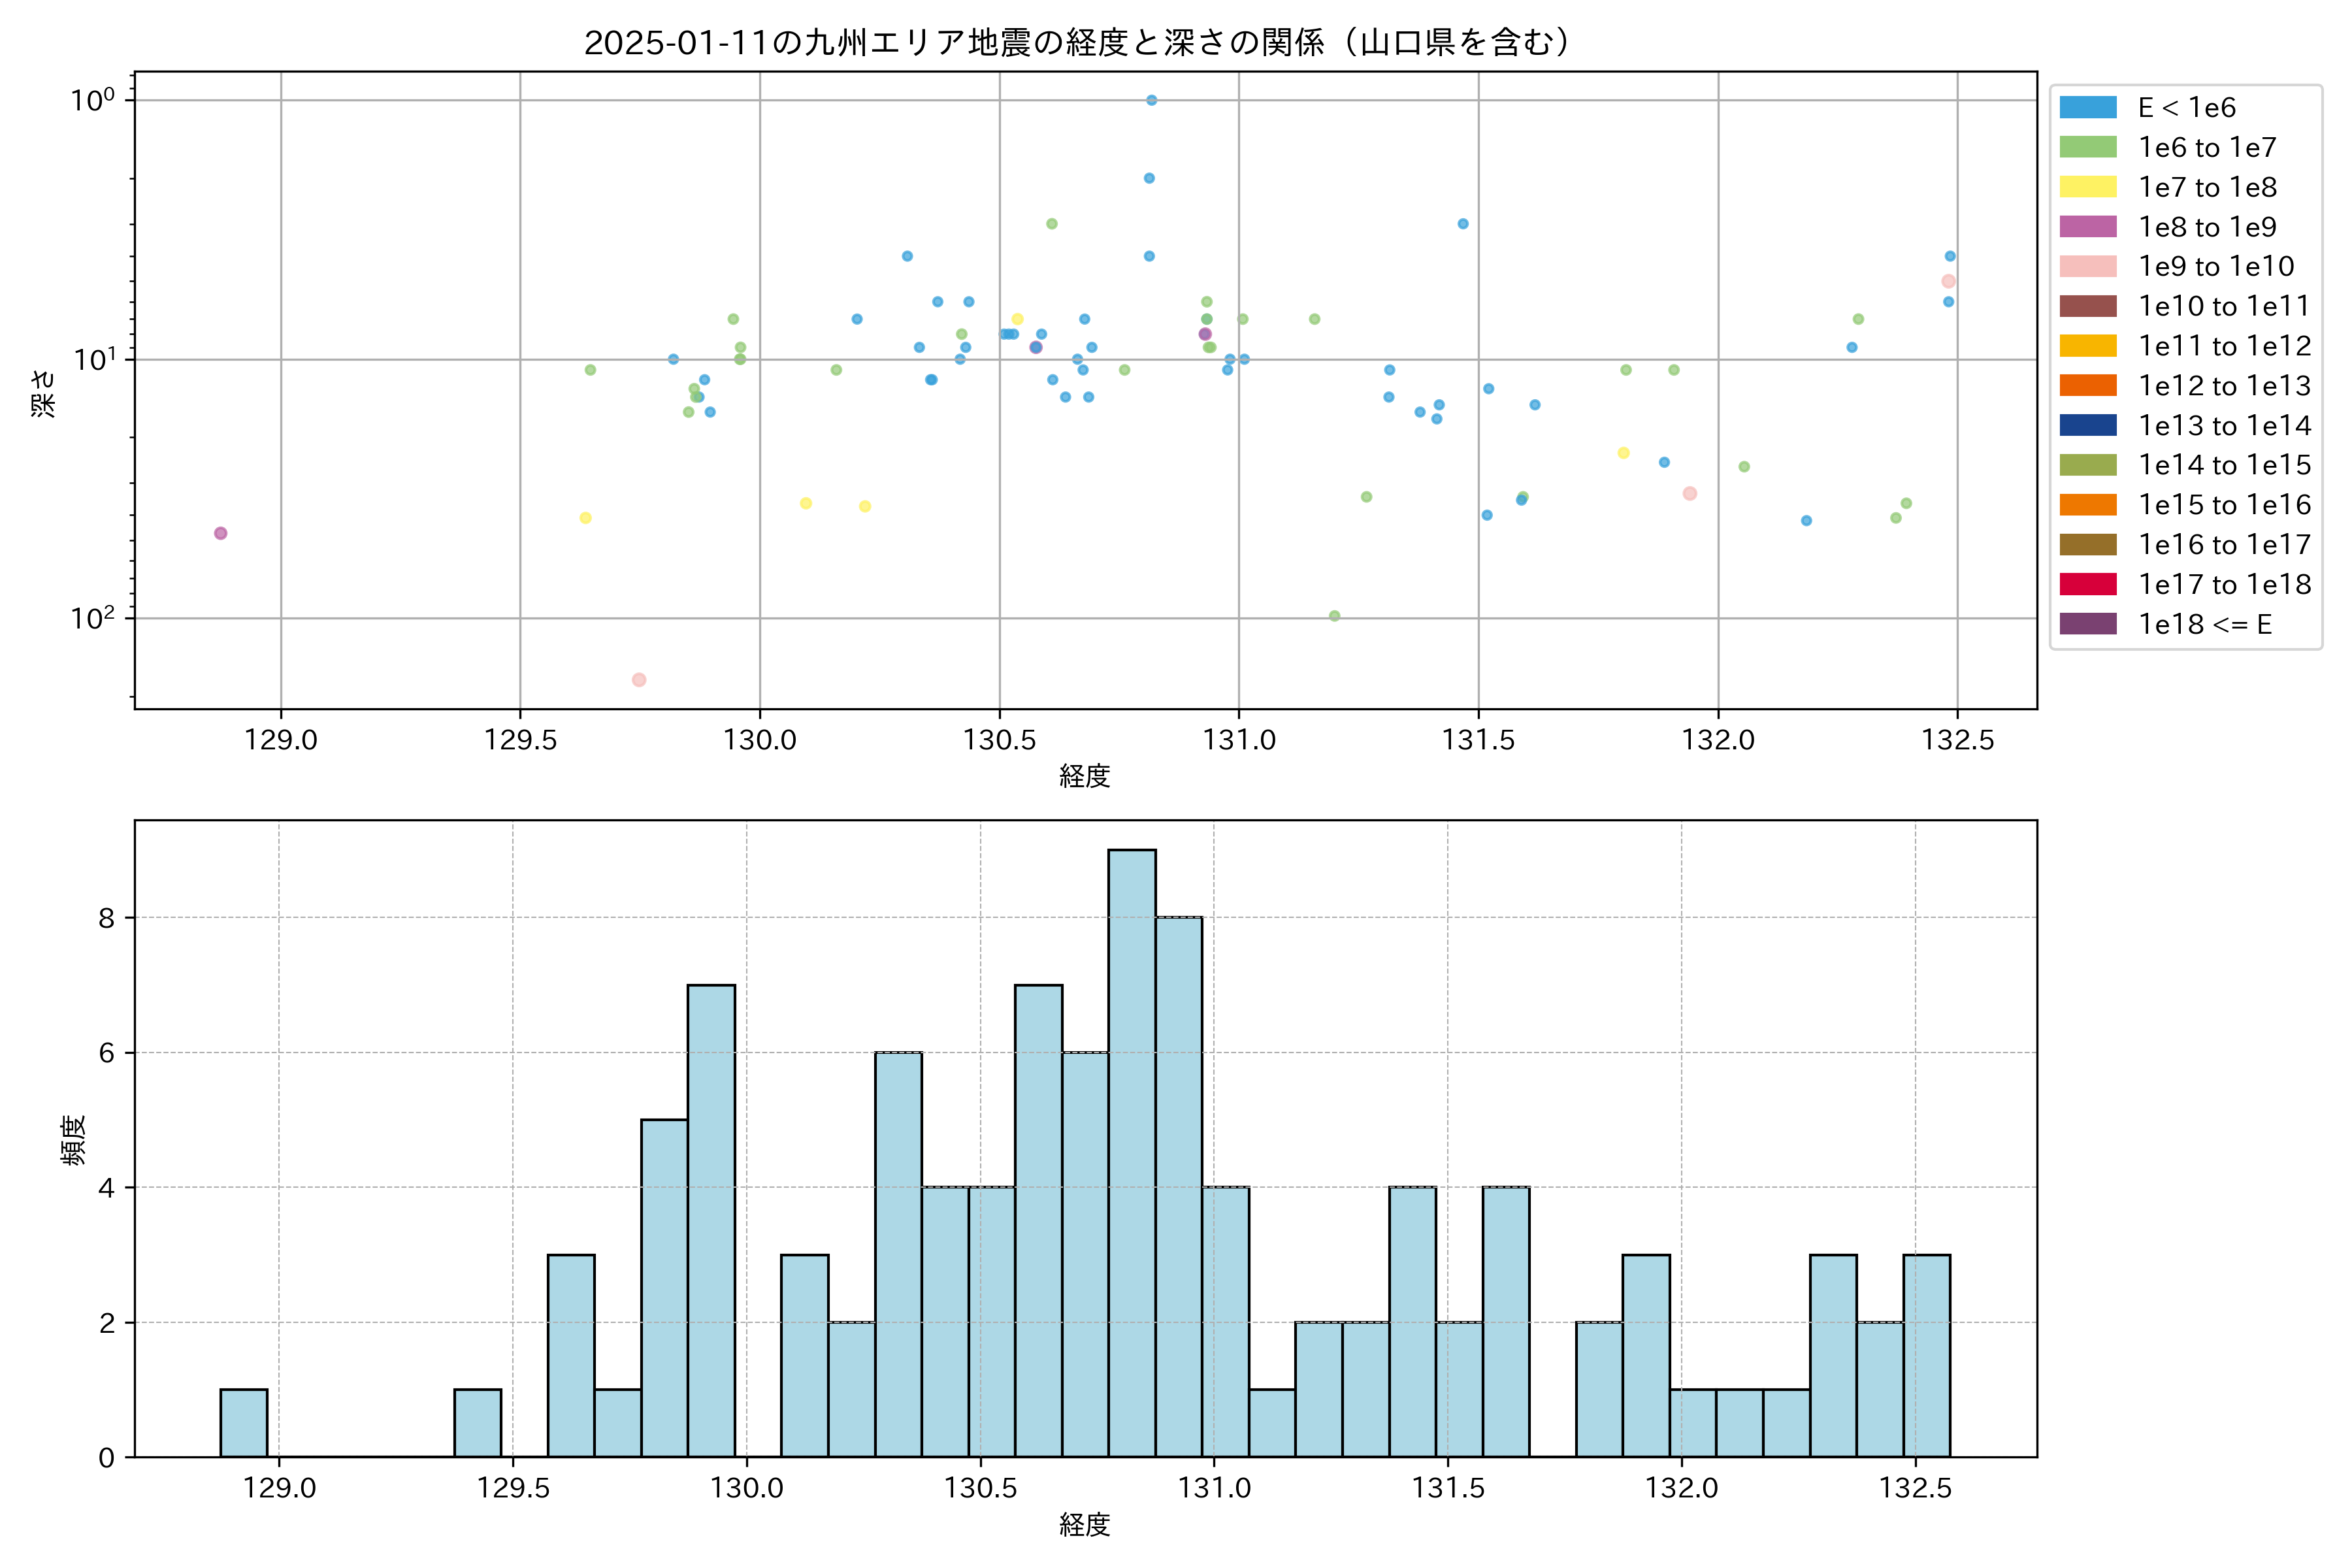The width and height of the screenshot is (2352, 1568).
Task: Click the green 1e6 to 1e7 legend swatch
Action: pos(2088,147)
